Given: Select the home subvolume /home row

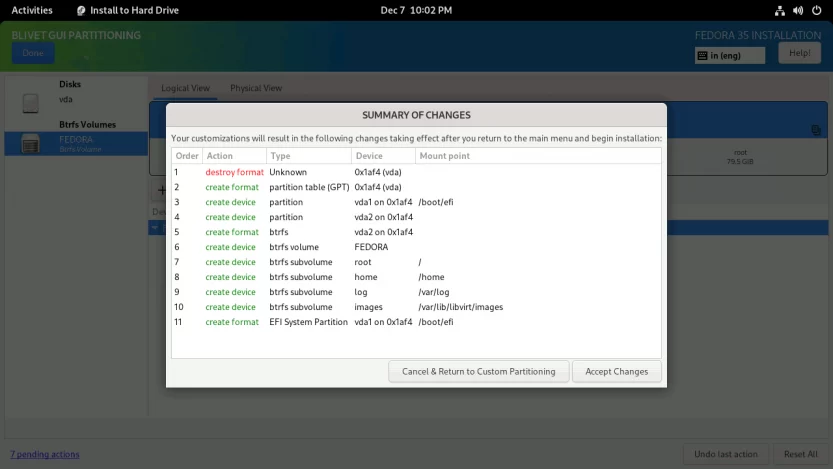Looking at the screenshot, I should pyautogui.click(x=416, y=277).
